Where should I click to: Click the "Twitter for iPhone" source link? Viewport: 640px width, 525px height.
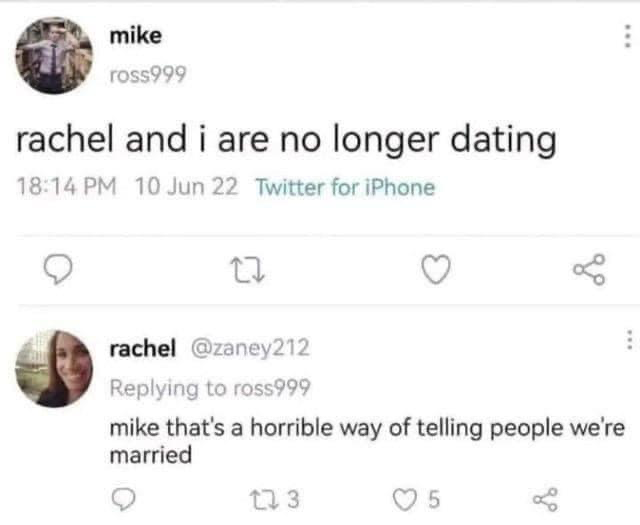tap(345, 187)
